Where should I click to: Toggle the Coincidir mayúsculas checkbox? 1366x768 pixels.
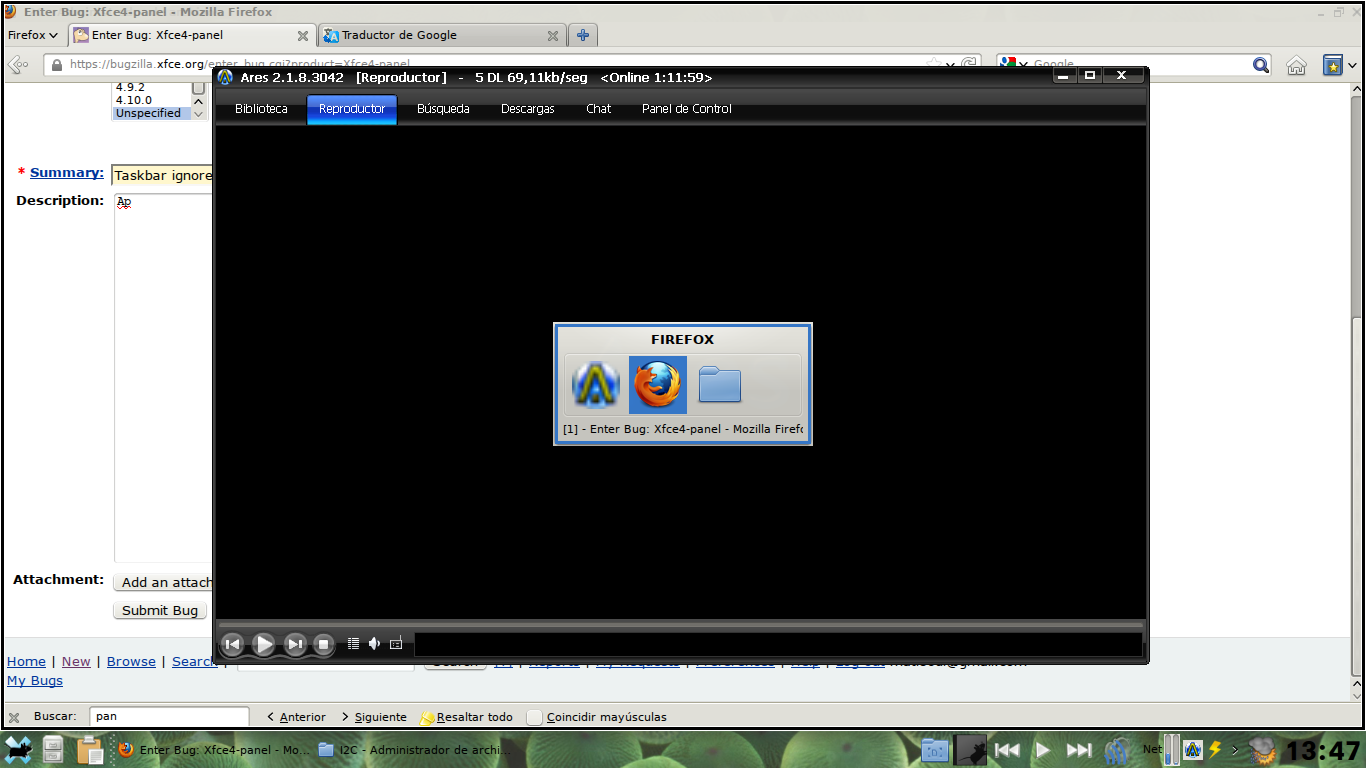pyautogui.click(x=535, y=717)
